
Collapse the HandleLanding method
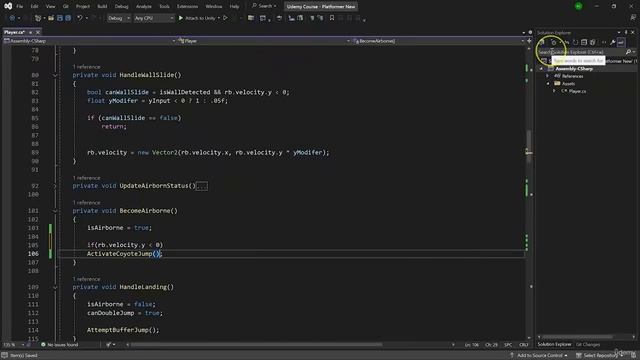coord(55,287)
